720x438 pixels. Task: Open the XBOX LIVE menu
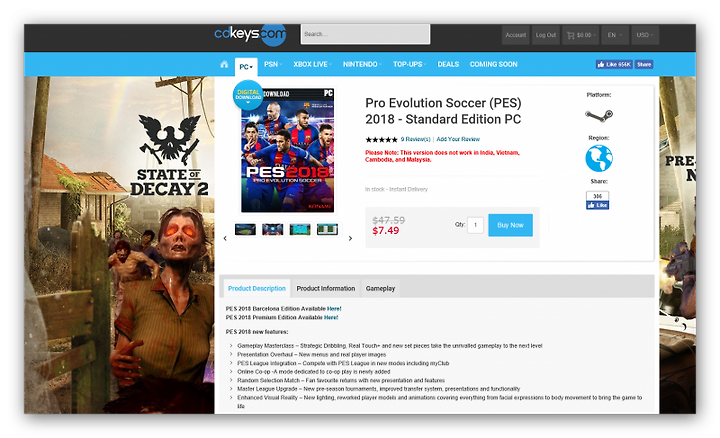tap(312, 64)
